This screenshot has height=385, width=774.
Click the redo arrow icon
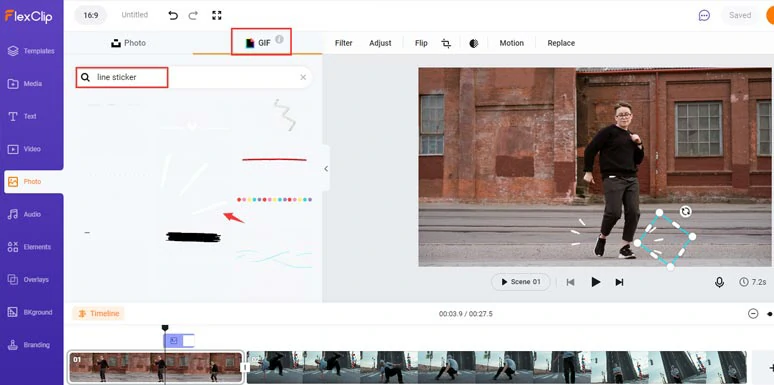tap(194, 15)
